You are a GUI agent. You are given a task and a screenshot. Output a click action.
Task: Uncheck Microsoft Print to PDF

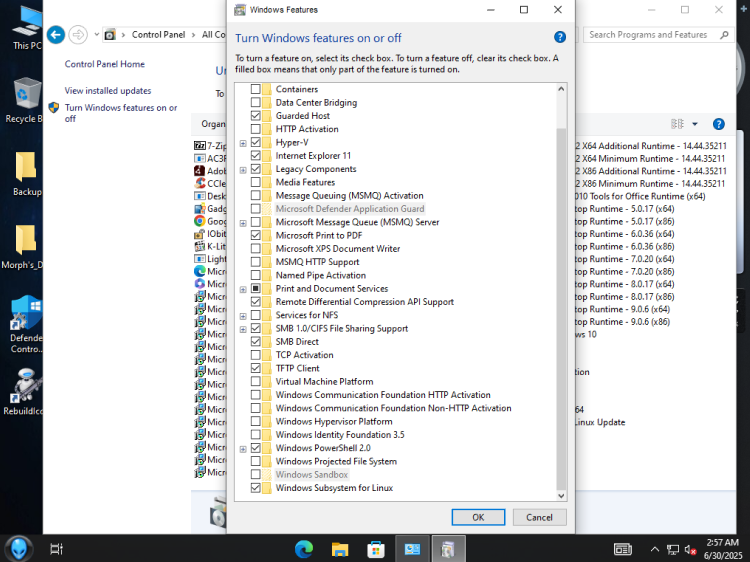click(255, 235)
